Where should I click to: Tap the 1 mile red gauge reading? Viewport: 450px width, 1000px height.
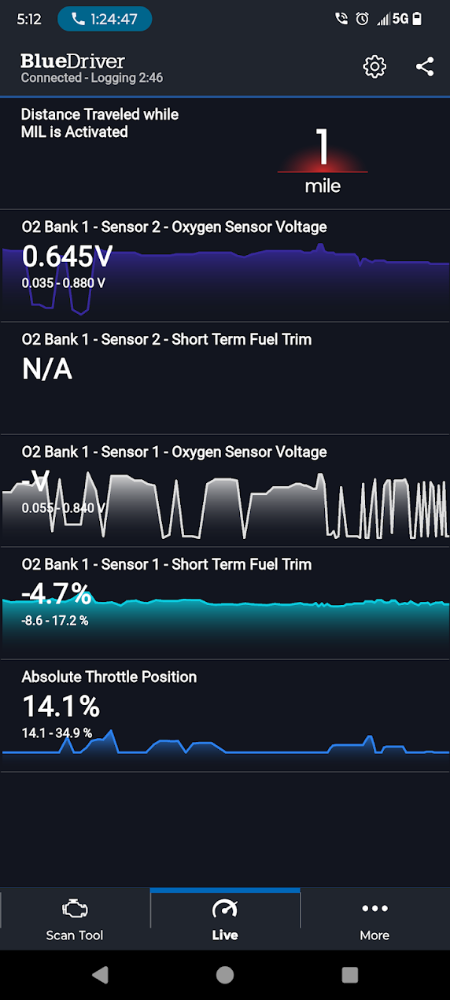pyautogui.click(x=323, y=160)
